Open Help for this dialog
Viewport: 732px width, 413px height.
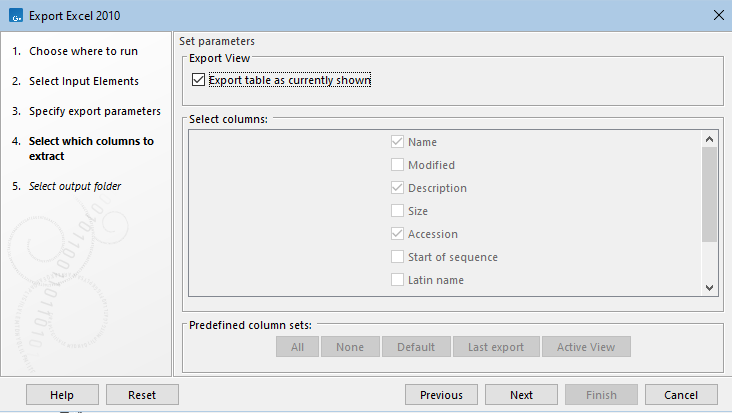tap(62, 395)
